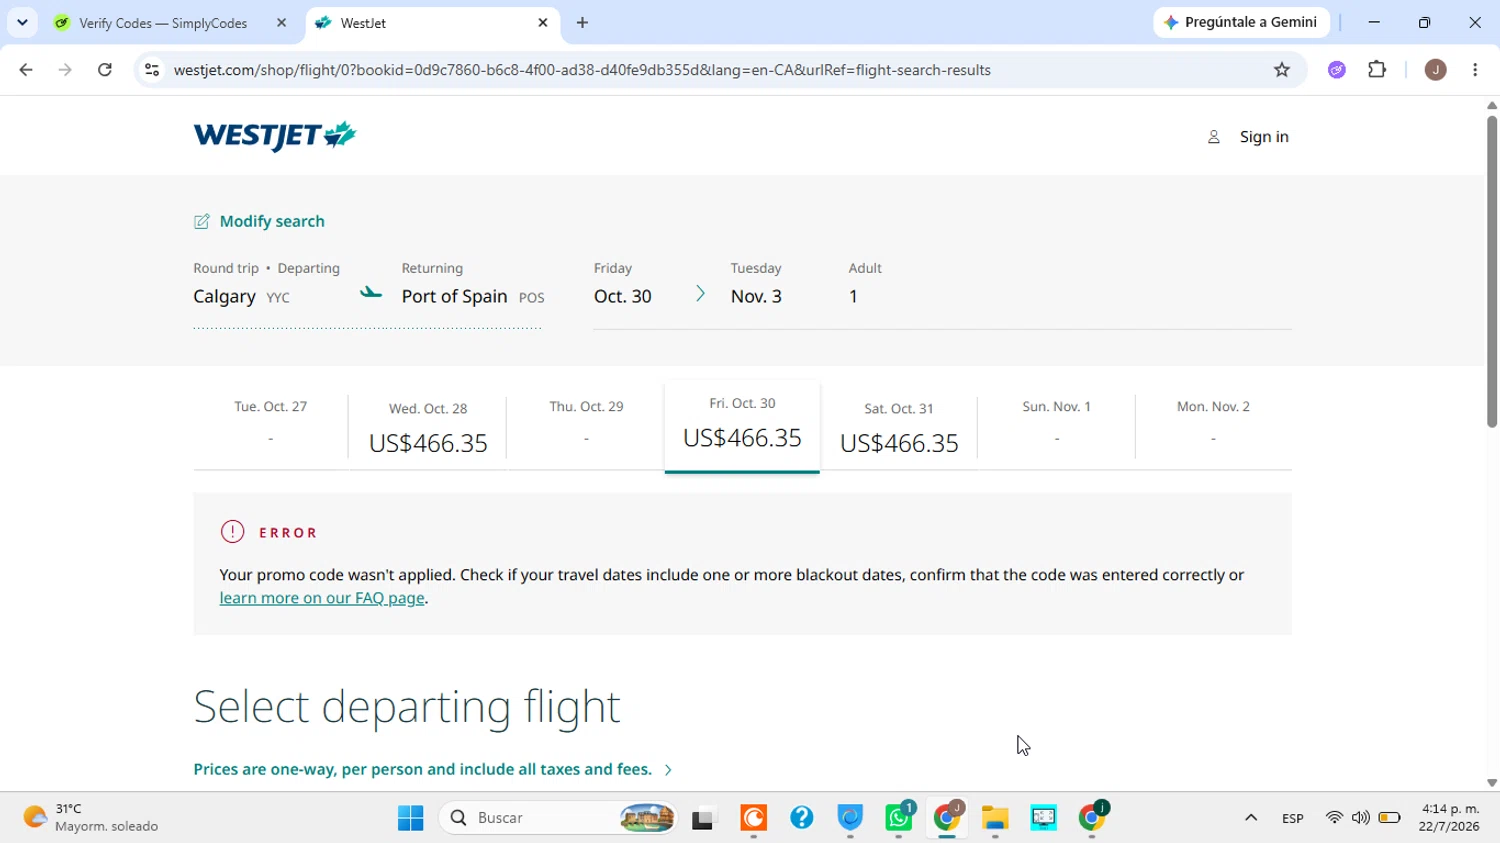Expand the chevron after taxes and fees text
The image size is (1500, 843).
point(668,770)
